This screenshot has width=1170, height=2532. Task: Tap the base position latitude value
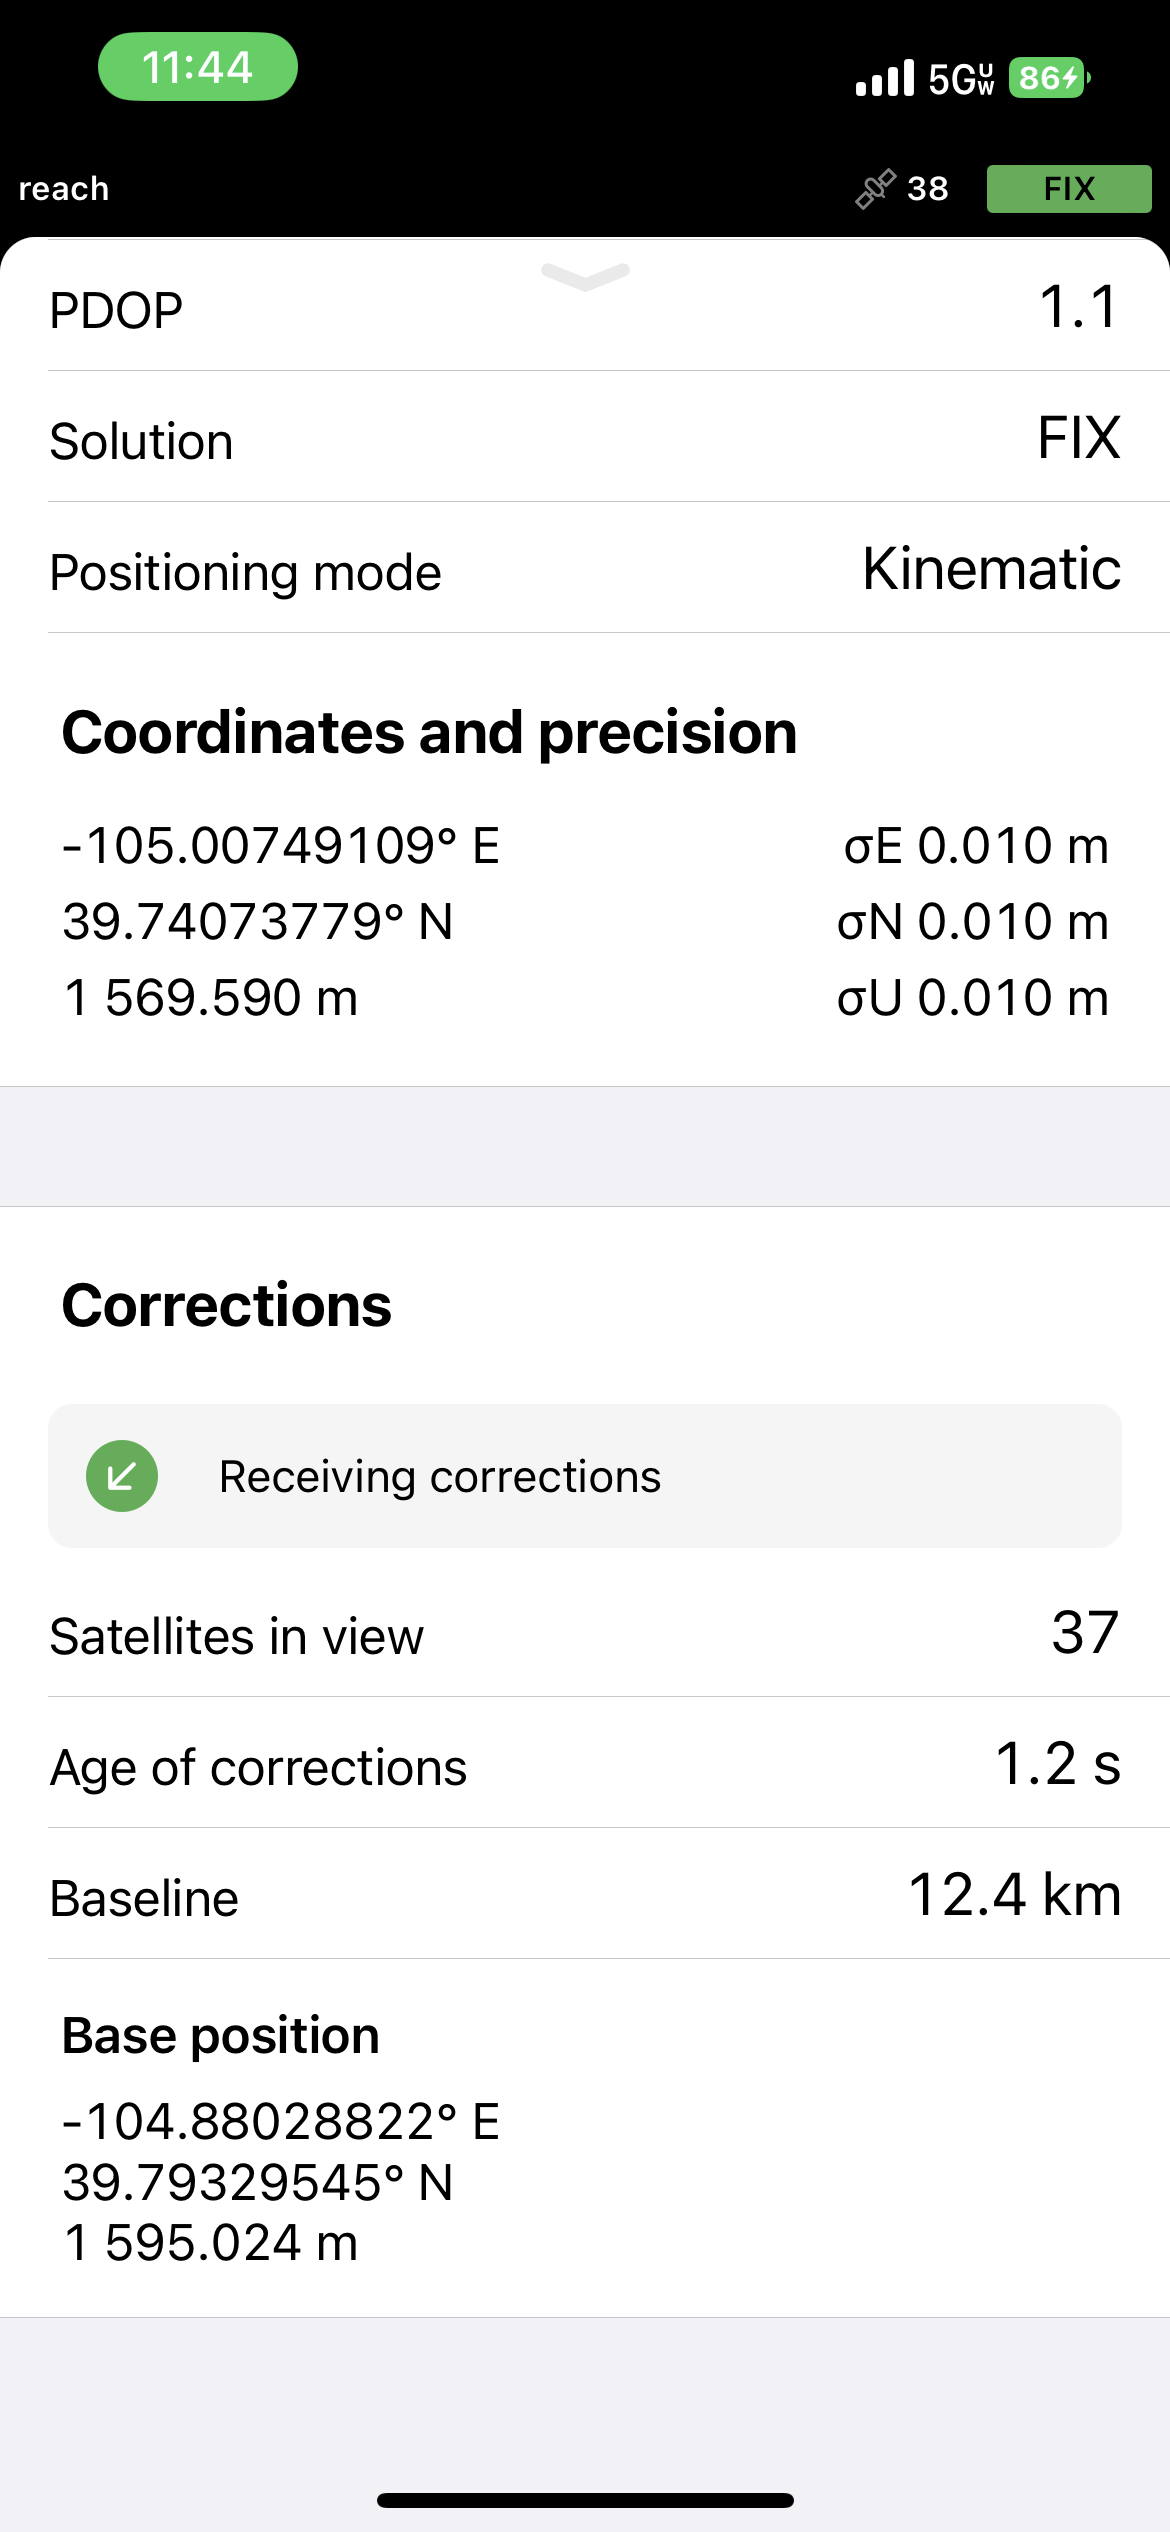click(x=258, y=2182)
